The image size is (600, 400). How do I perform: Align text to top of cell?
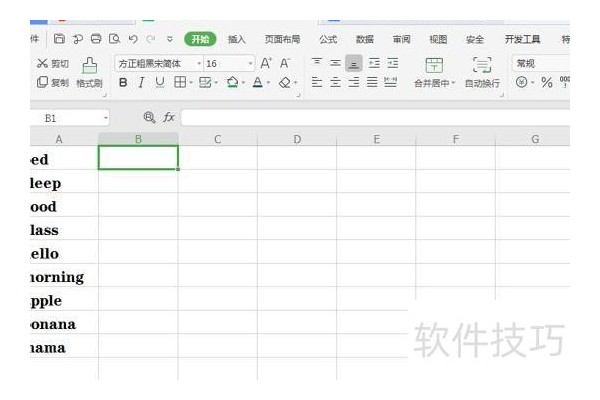(316, 62)
